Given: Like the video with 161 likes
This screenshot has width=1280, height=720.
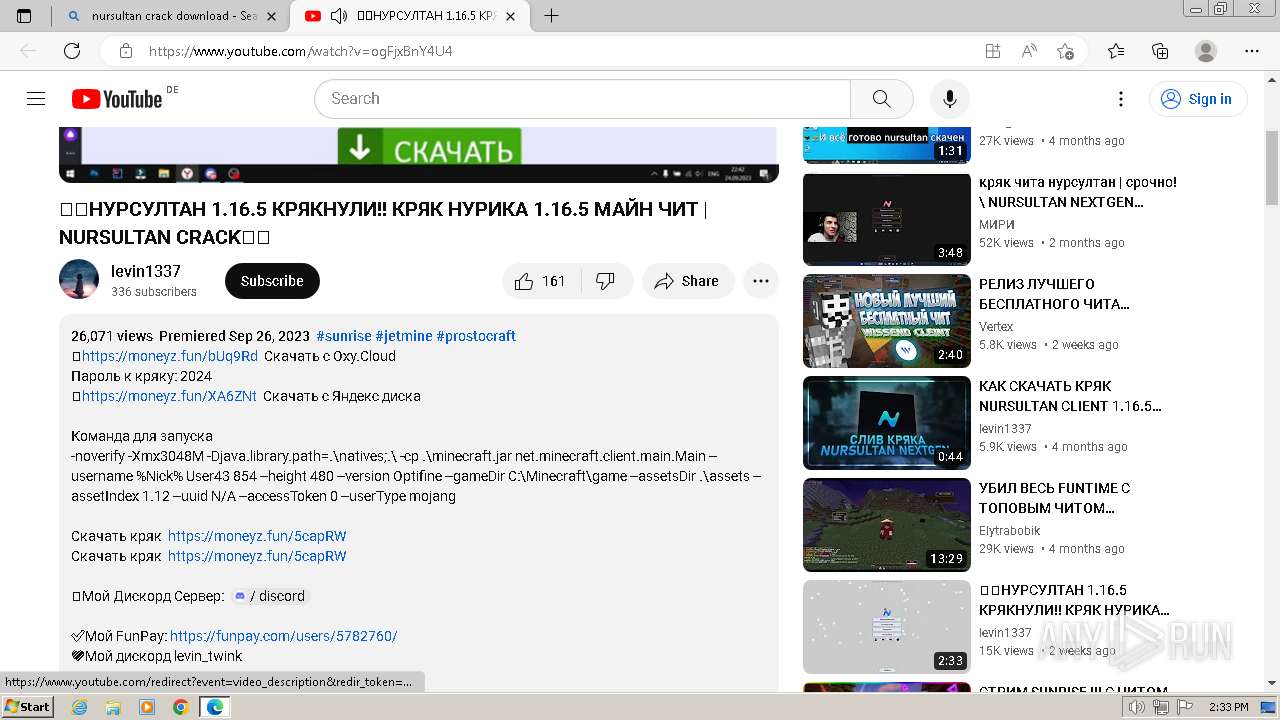Looking at the screenshot, I should pos(541,281).
